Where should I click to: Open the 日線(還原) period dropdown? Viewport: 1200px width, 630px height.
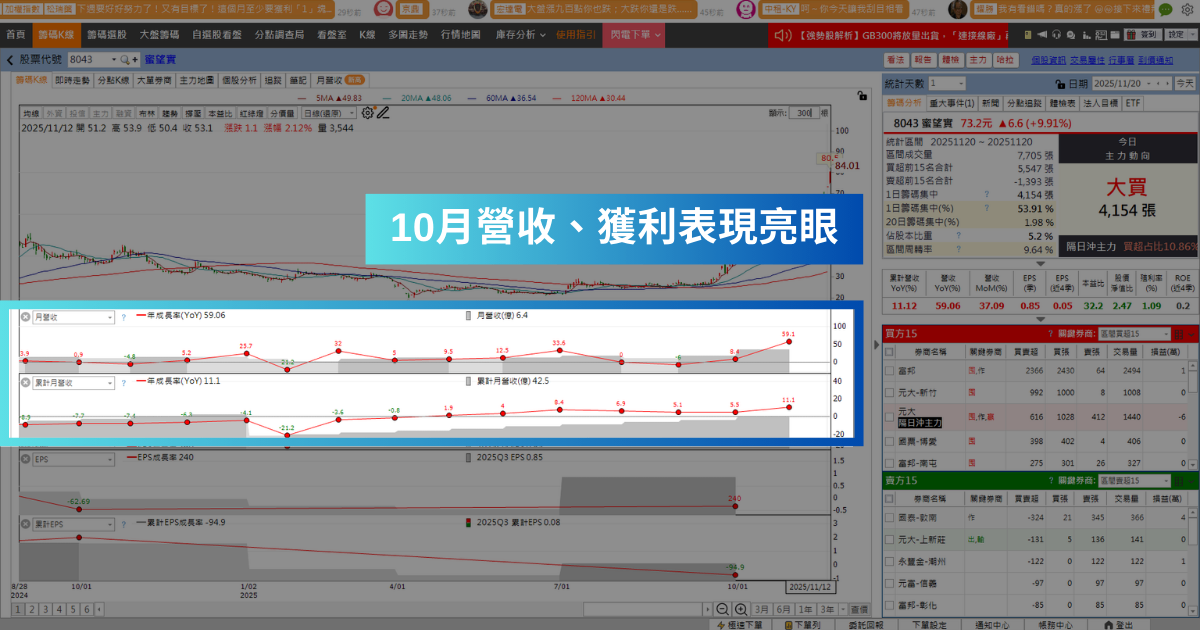click(330, 113)
